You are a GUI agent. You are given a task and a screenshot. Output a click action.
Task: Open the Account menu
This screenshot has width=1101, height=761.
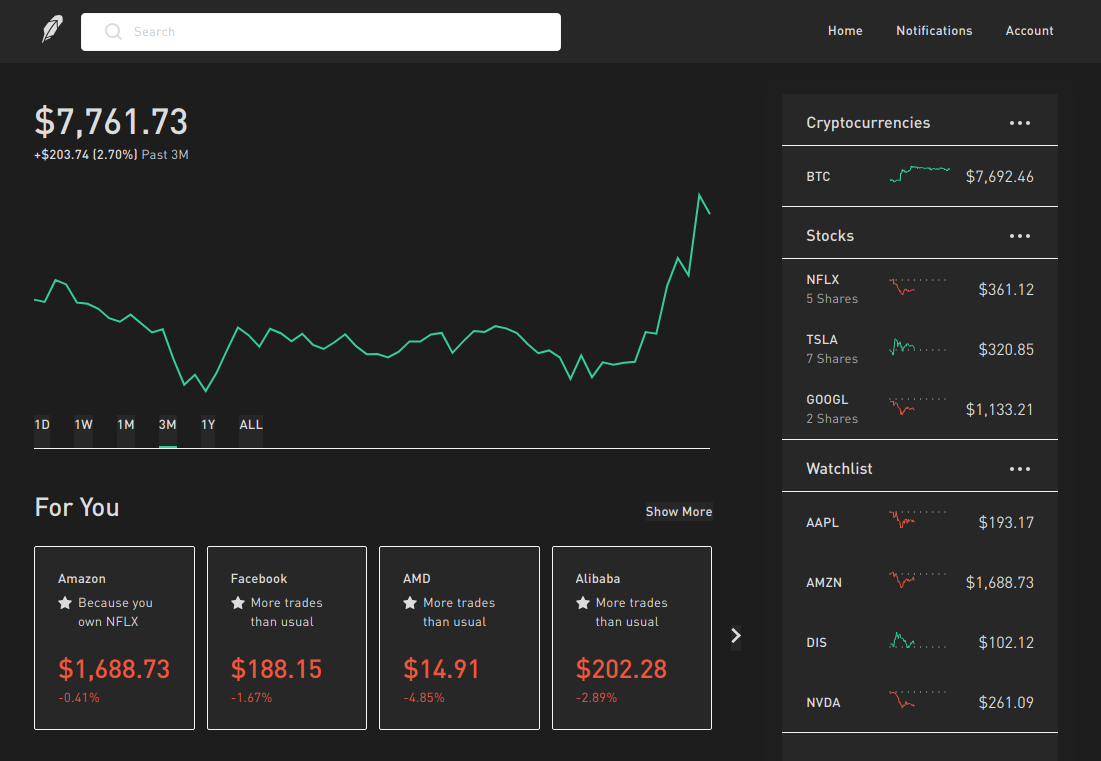point(1029,31)
